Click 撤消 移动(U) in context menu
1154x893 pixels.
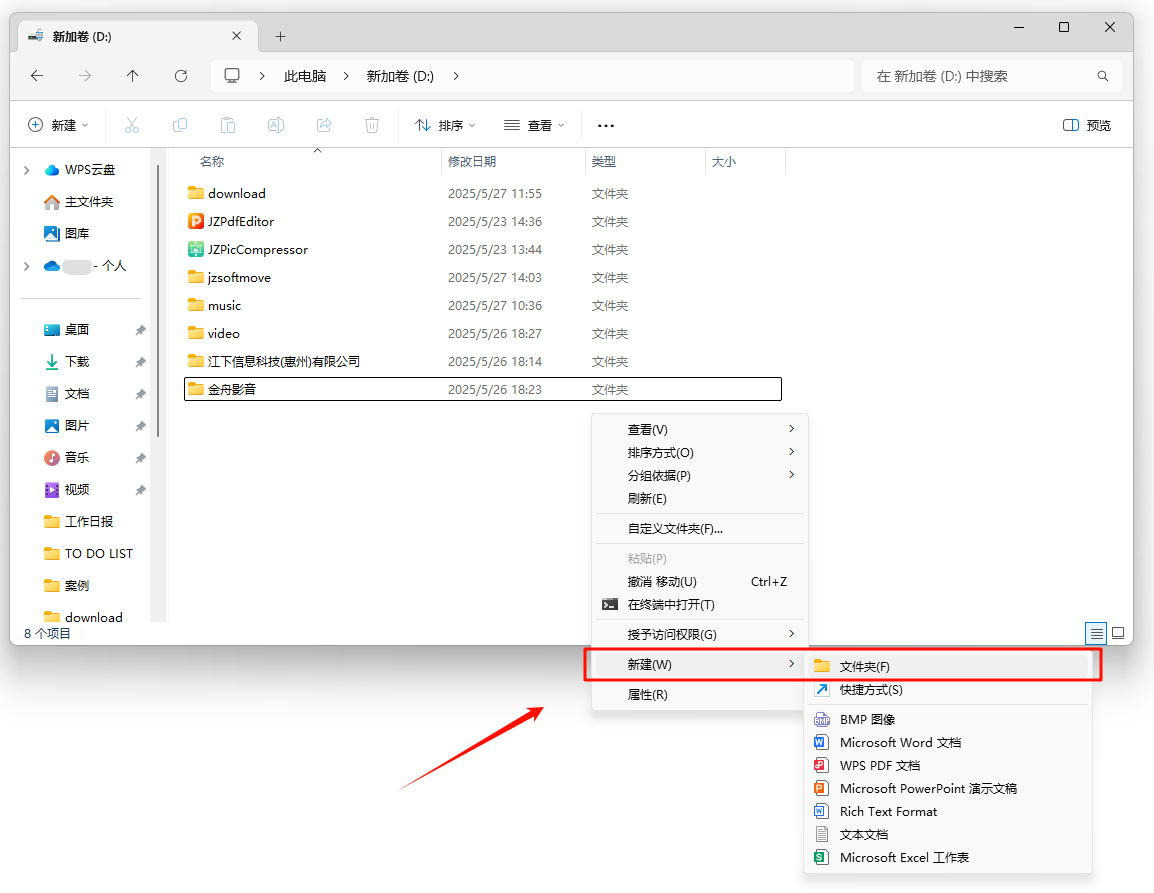coord(699,582)
